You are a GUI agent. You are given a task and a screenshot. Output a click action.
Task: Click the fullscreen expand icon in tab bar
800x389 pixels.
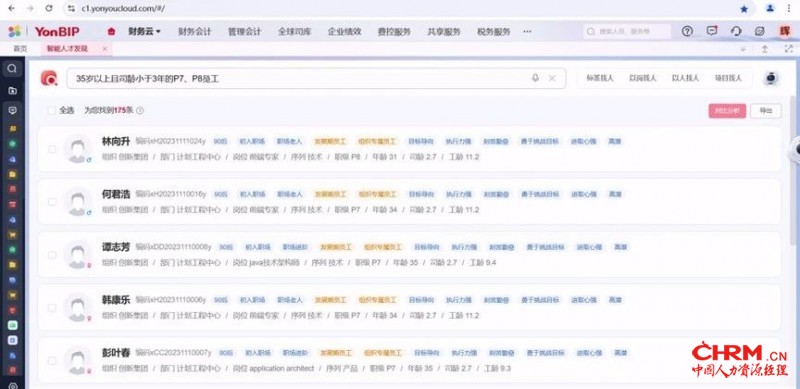point(788,49)
